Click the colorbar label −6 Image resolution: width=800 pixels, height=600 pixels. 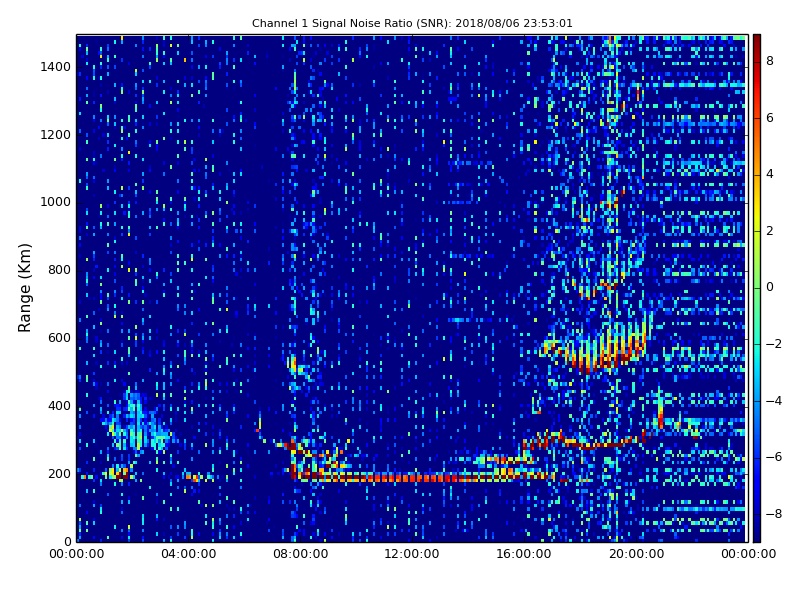[774, 457]
